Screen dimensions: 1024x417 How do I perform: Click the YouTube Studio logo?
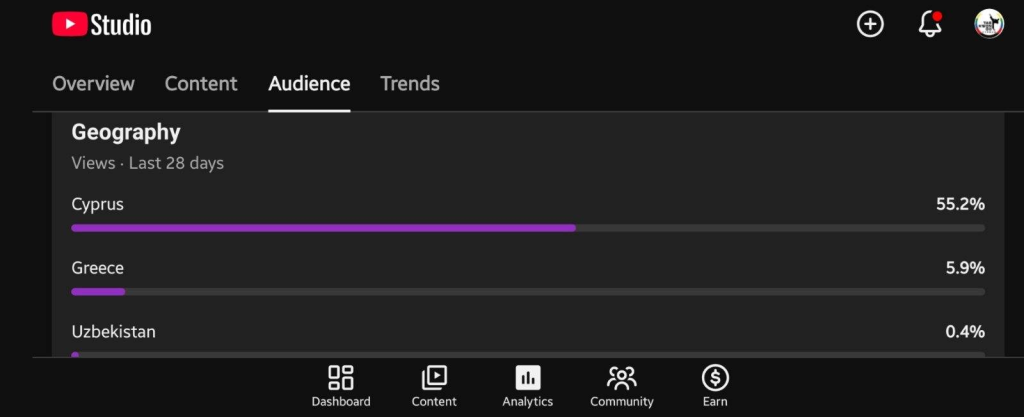[x=102, y=25]
